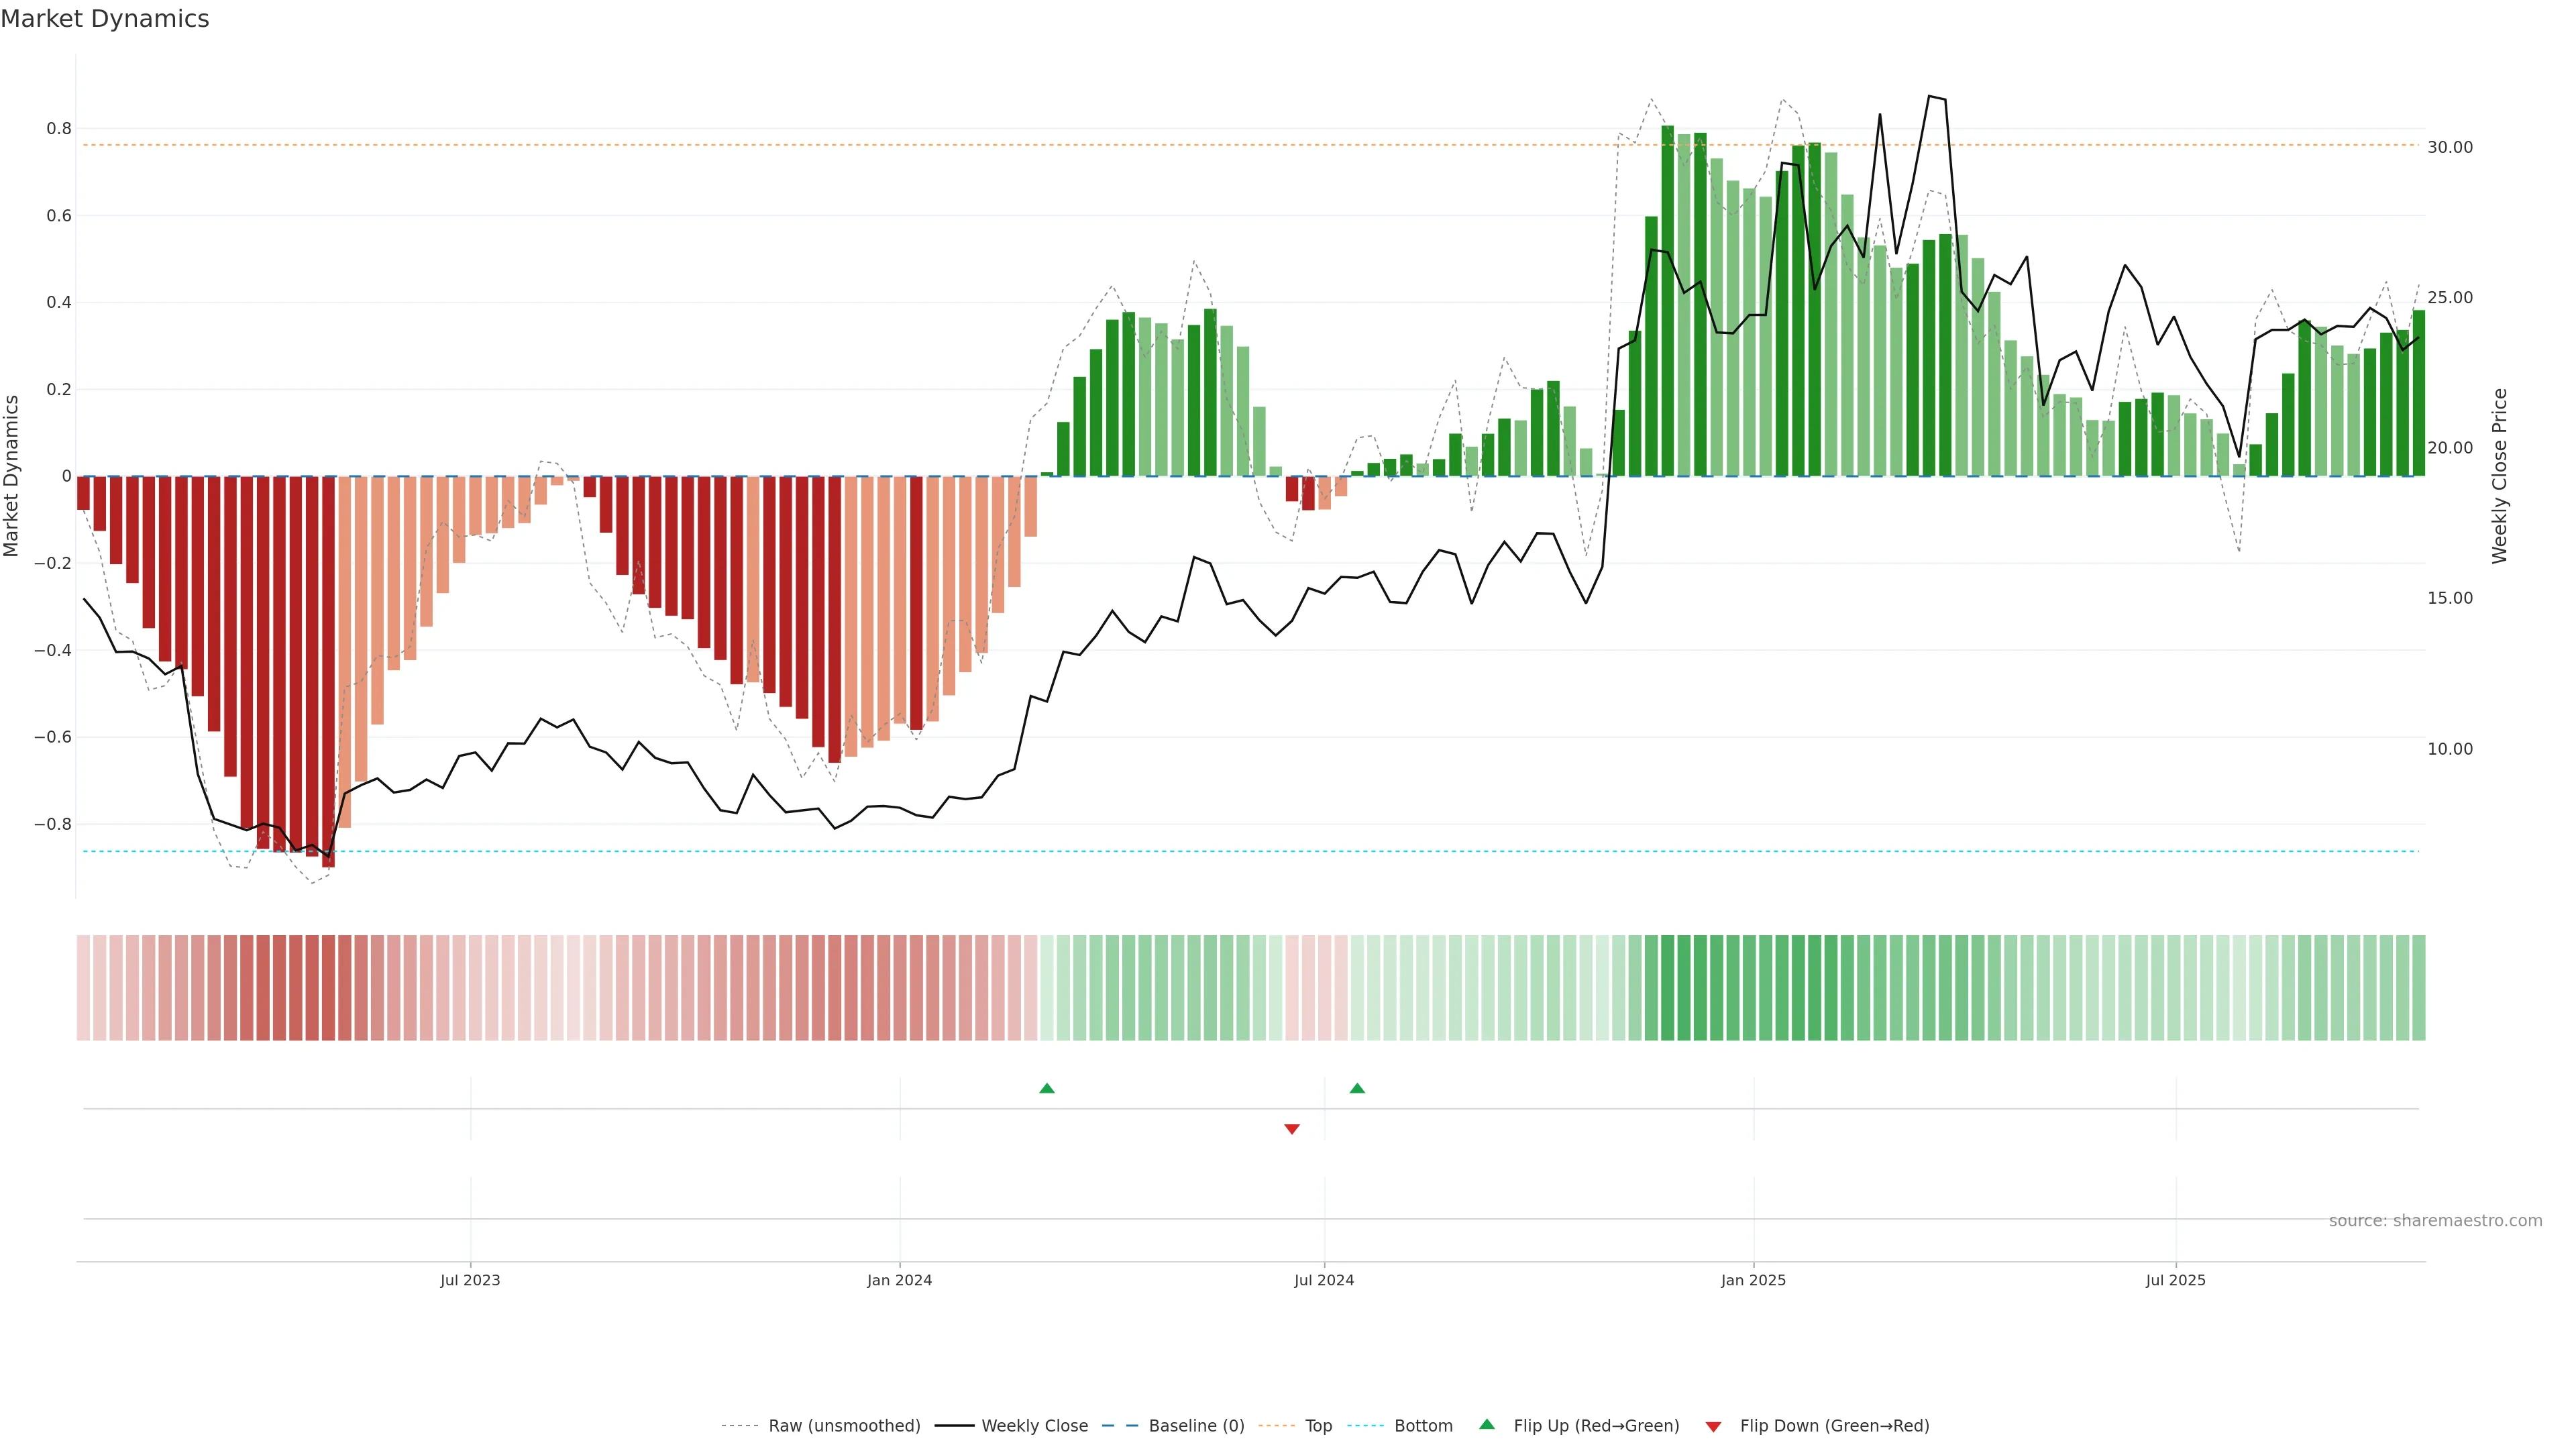
Task: Click the Weekly Close Price axis title
Action: [2499, 476]
